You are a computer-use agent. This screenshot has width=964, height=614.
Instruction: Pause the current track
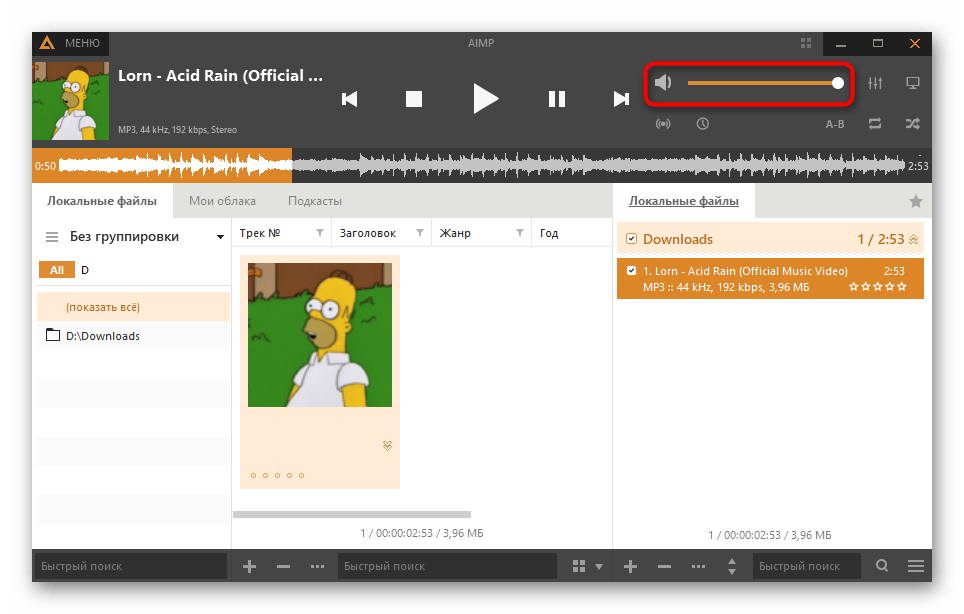pyautogui.click(x=556, y=99)
